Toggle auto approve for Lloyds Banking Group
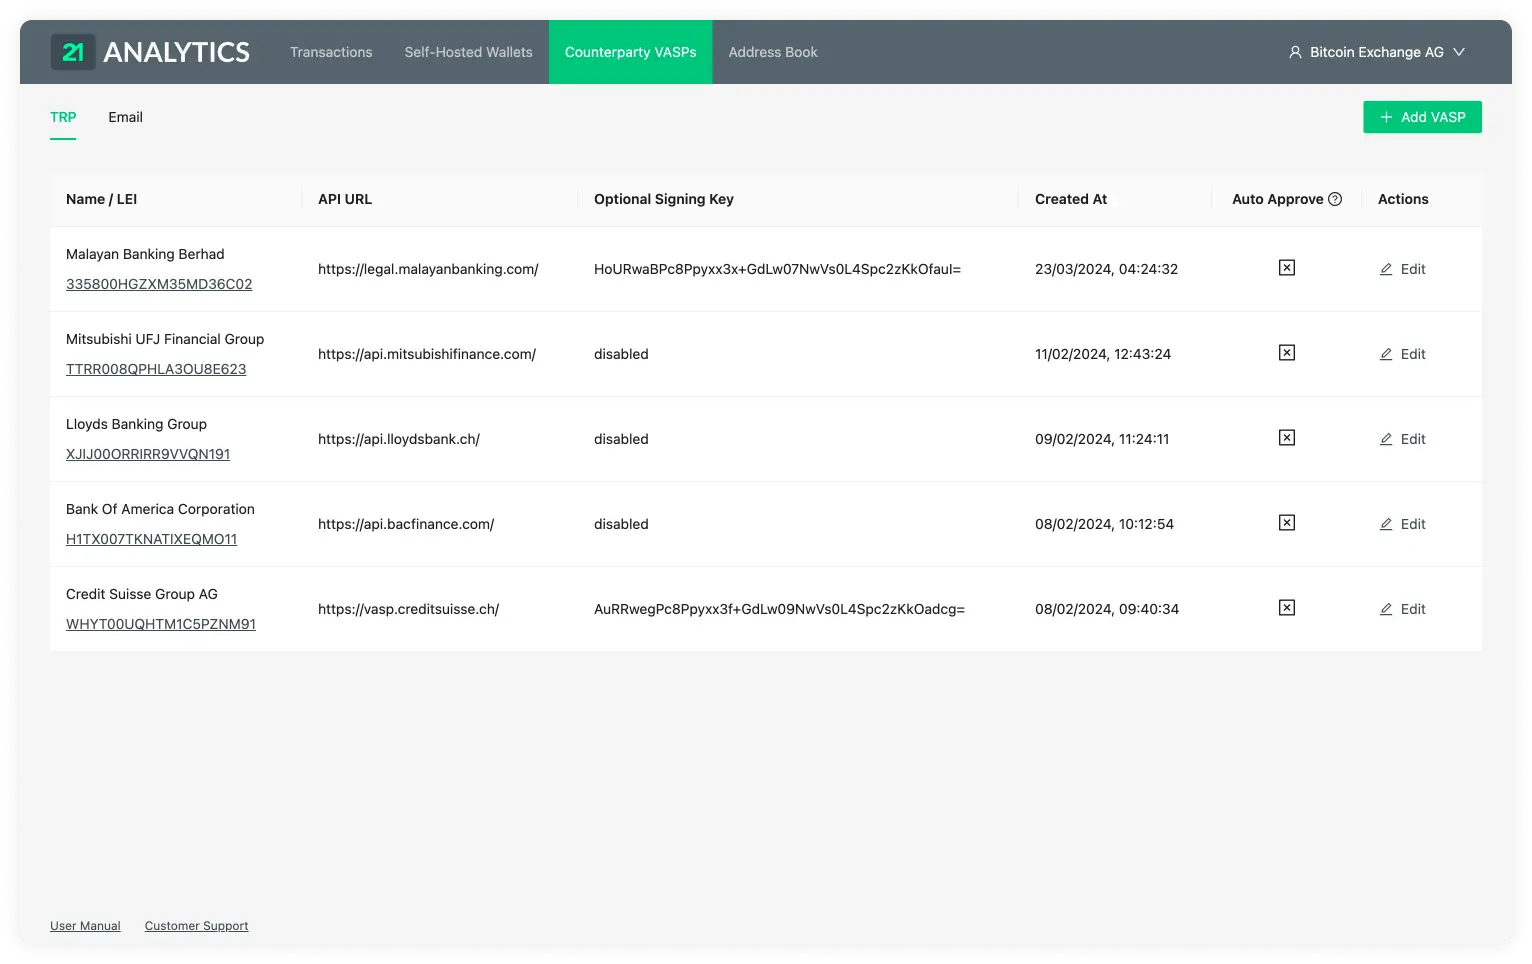 point(1287,438)
